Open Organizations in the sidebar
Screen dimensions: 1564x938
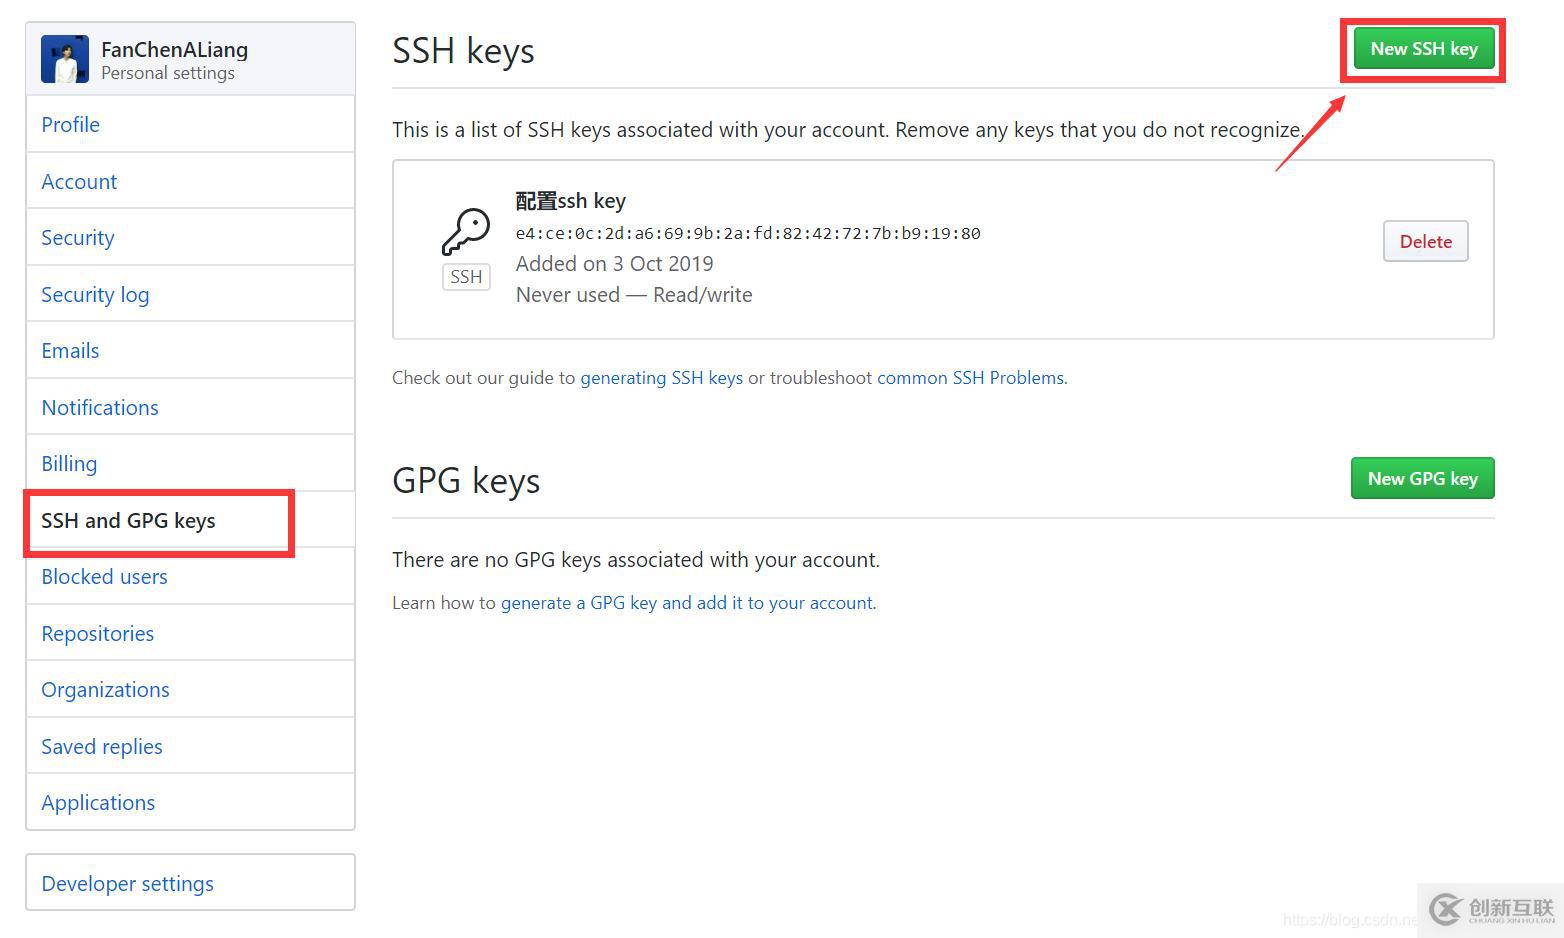pyautogui.click(x=105, y=690)
